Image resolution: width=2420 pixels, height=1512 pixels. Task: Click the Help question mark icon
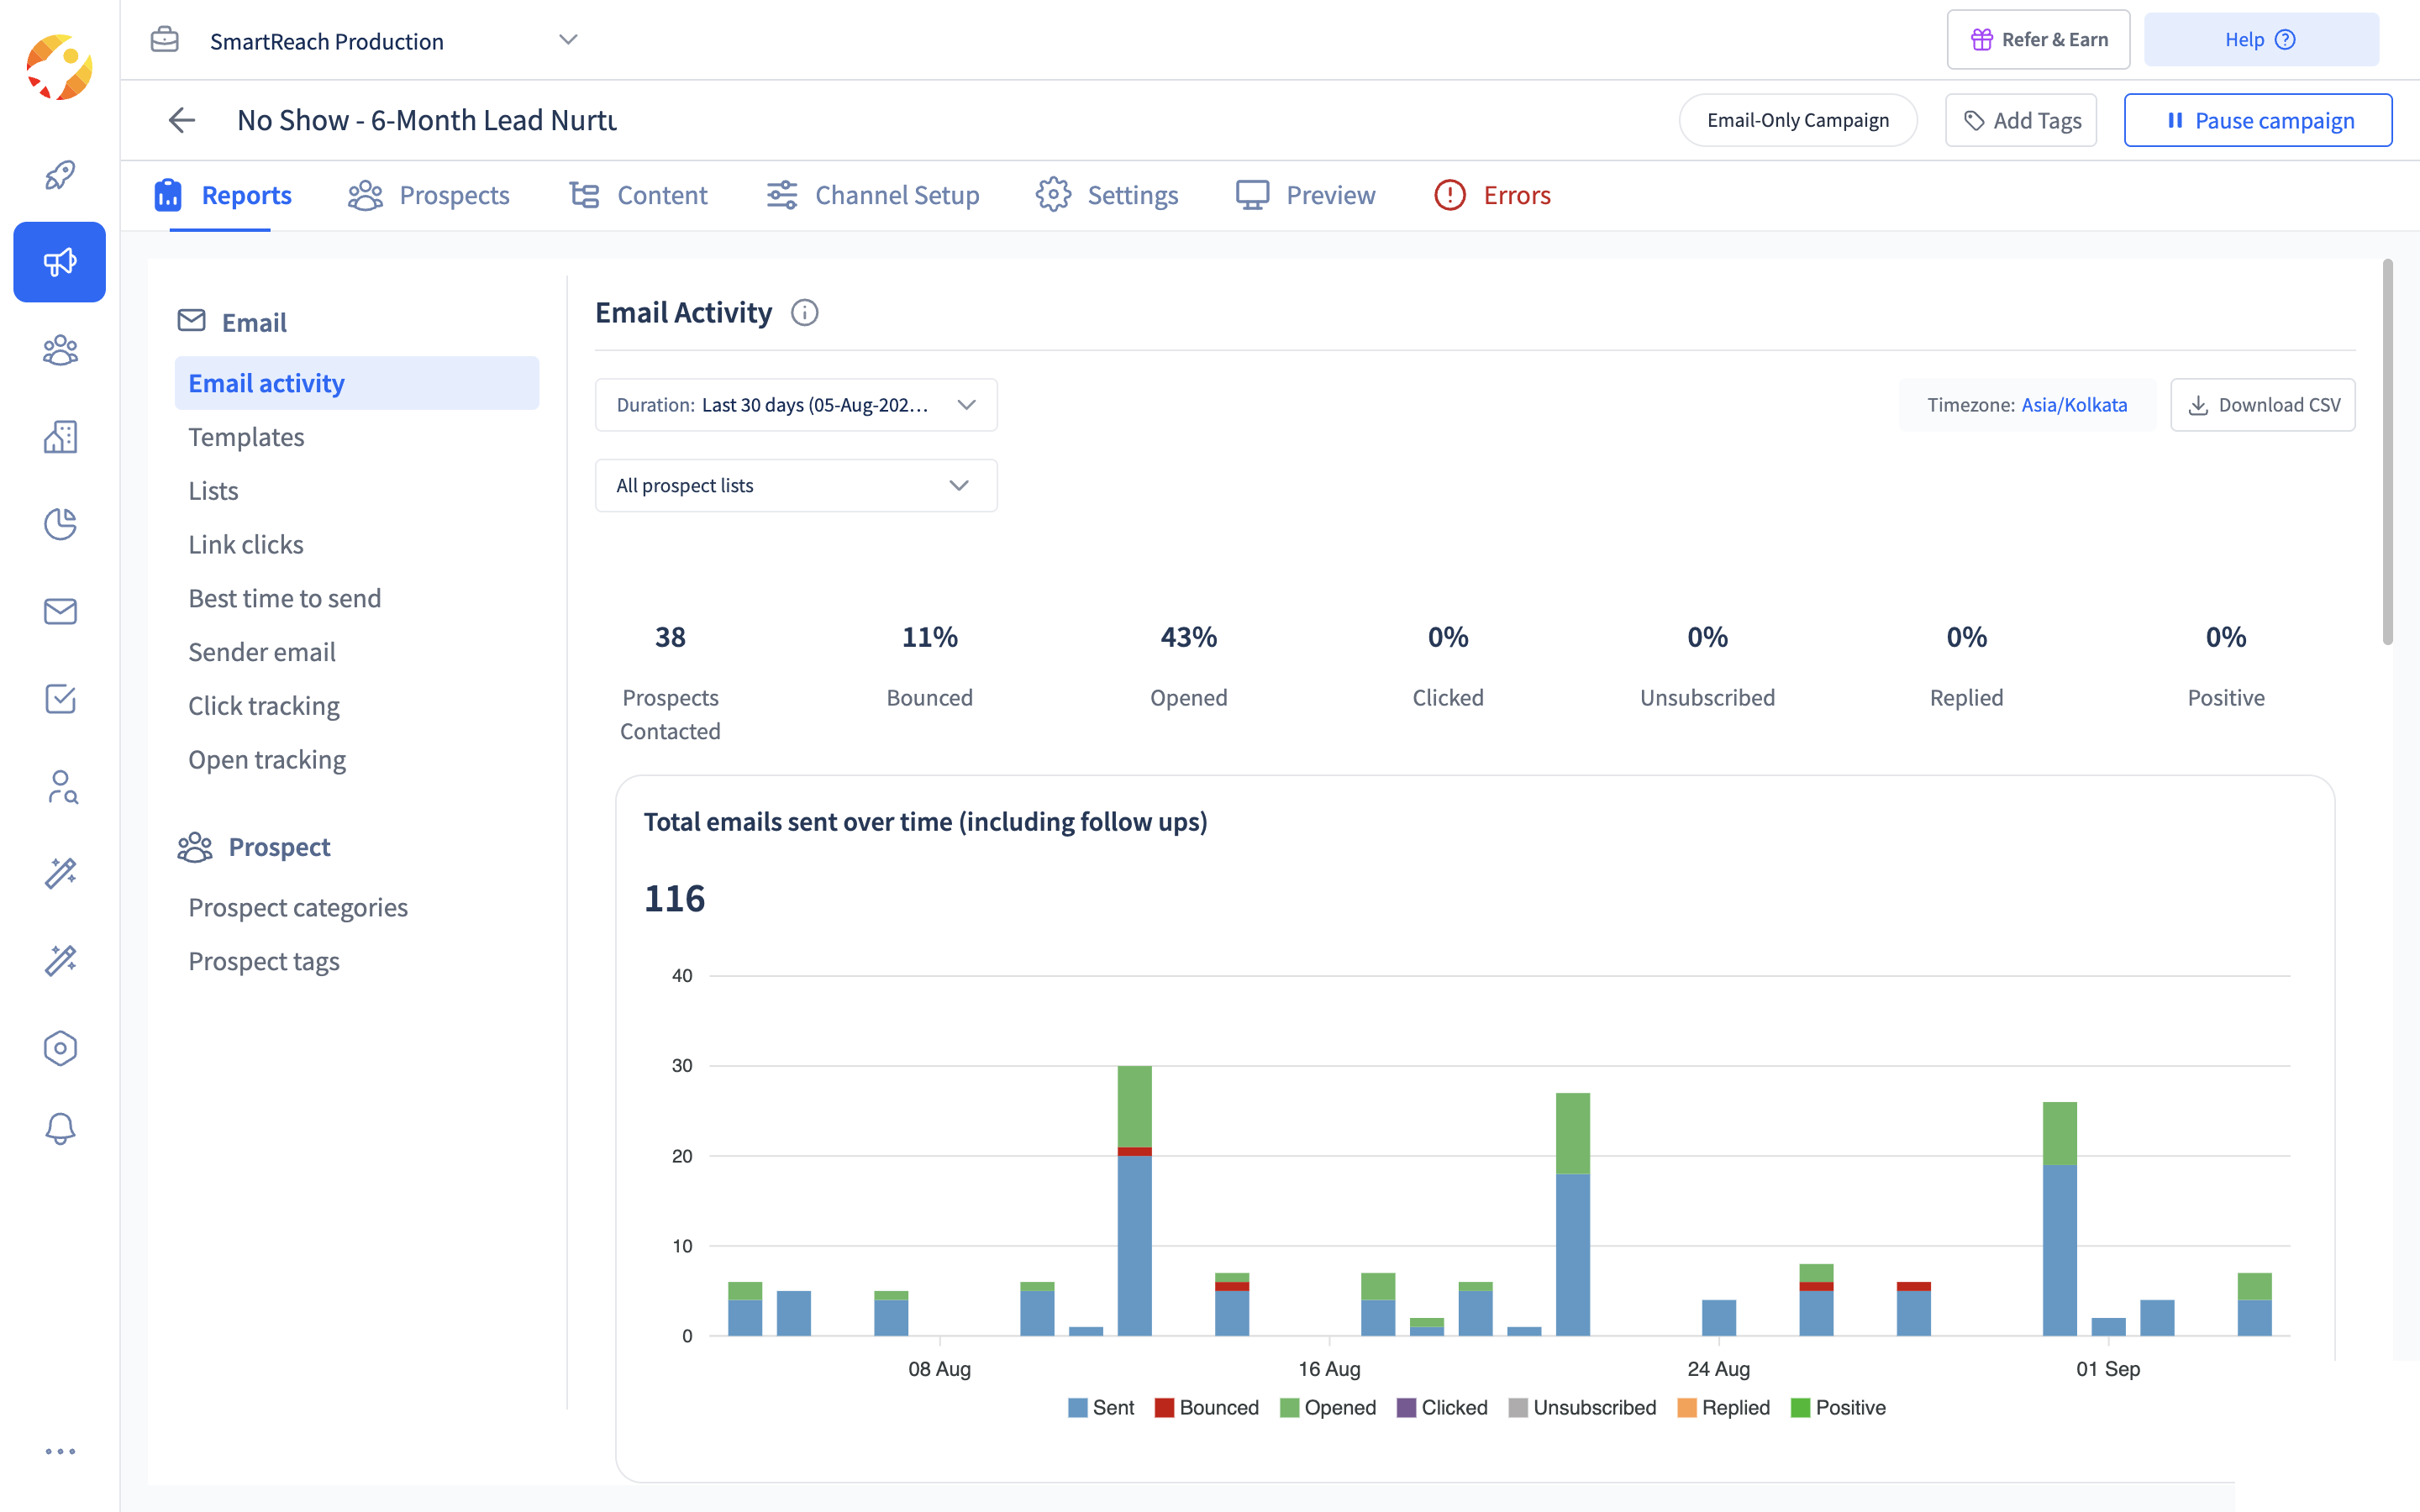pos(2285,40)
